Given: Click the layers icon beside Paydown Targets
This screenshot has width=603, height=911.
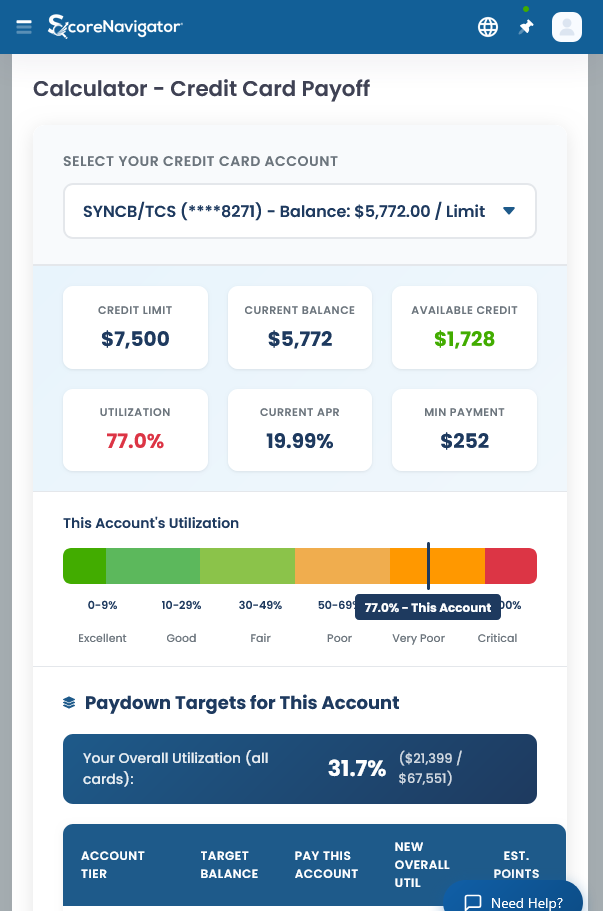Looking at the screenshot, I should click(x=68, y=703).
